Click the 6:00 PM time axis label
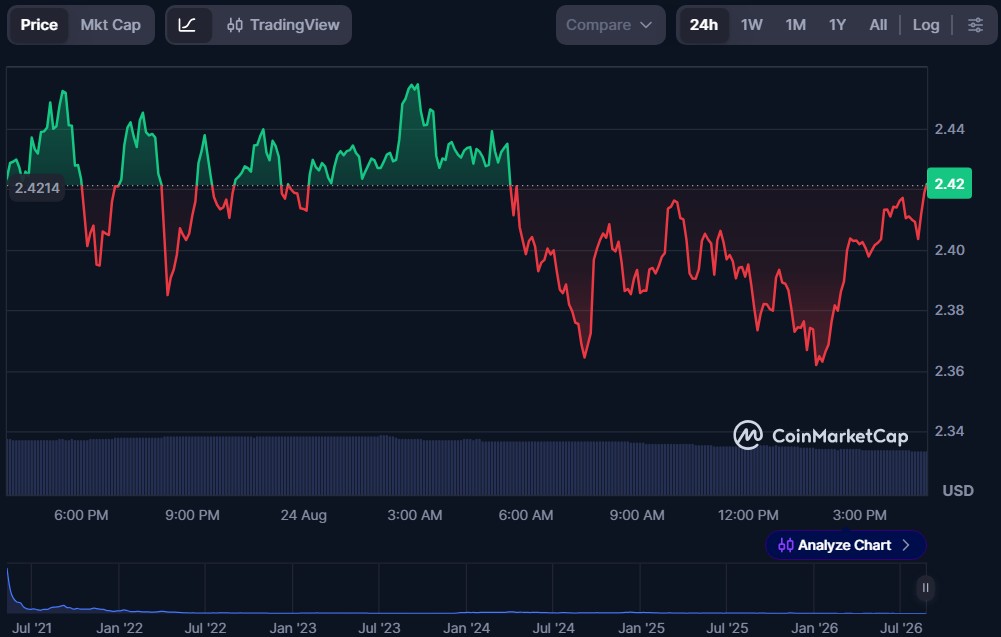Image resolution: width=1001 pixels, height=637 pixels. point(81,515)
